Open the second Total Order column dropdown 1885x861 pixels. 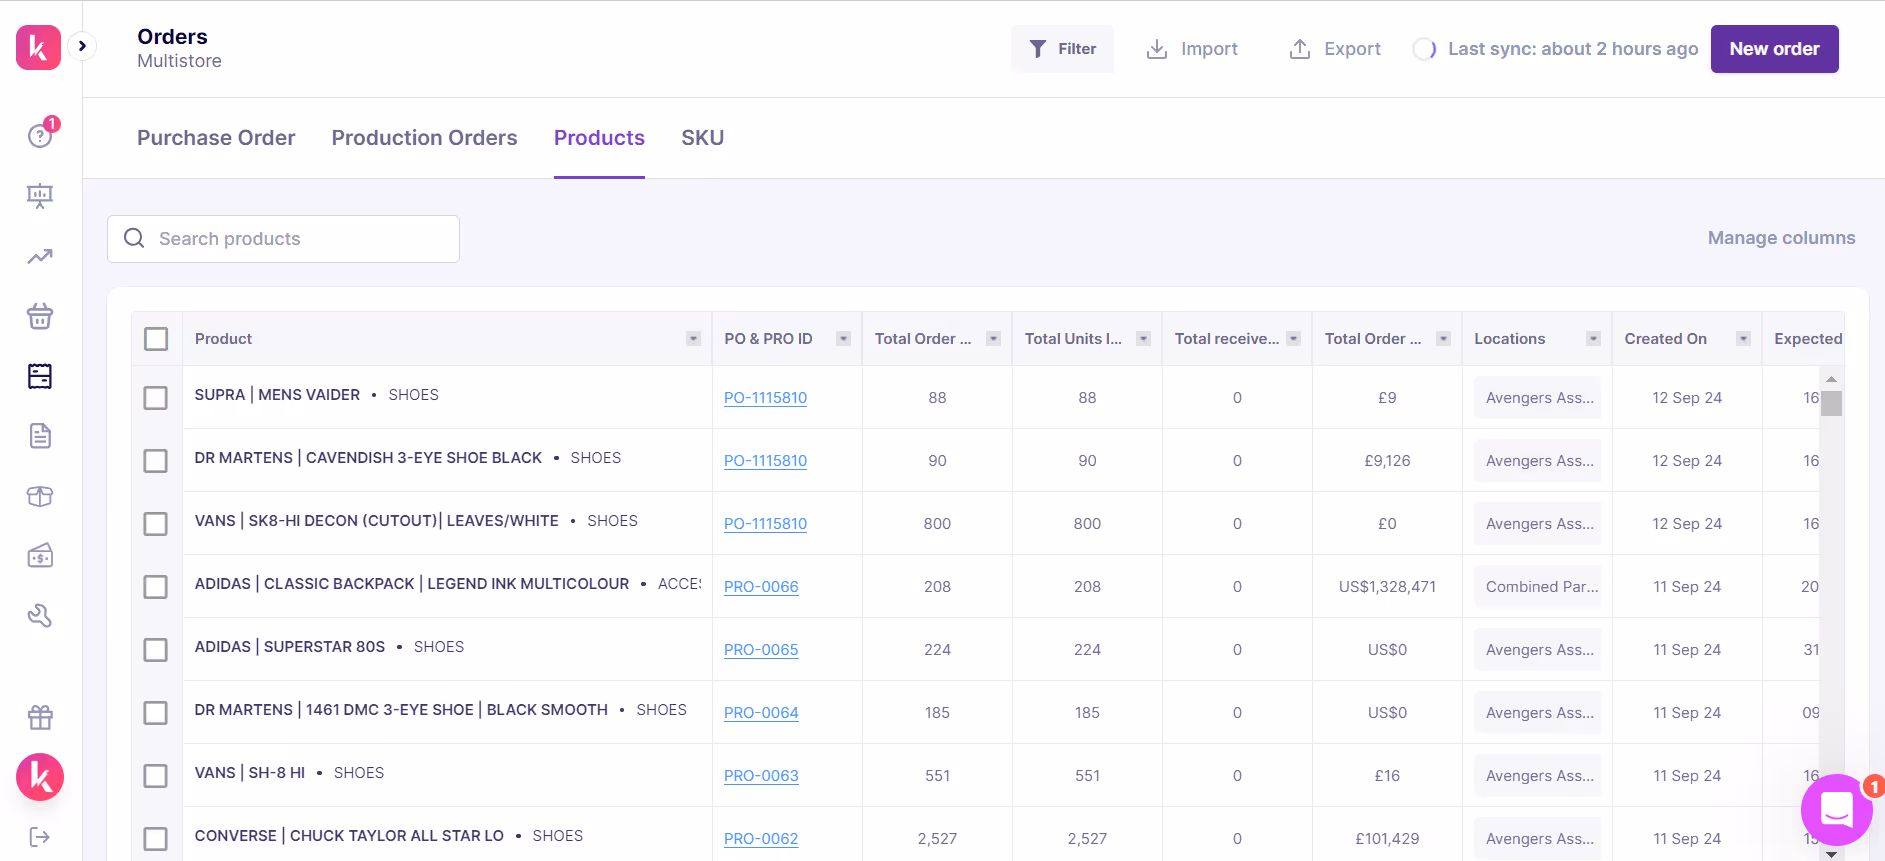click(1443, 339)
